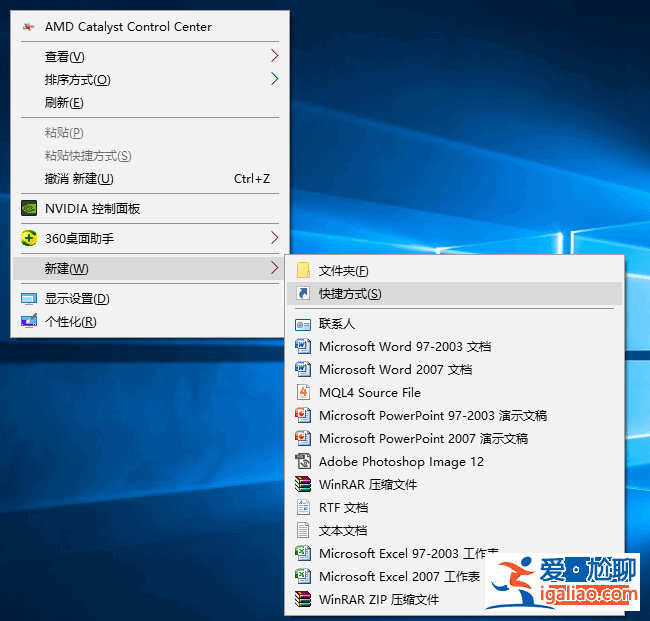Select 撤消 新建(U) undo entry
This screenshot has width=650, height=621.
(x=150, y=179)
